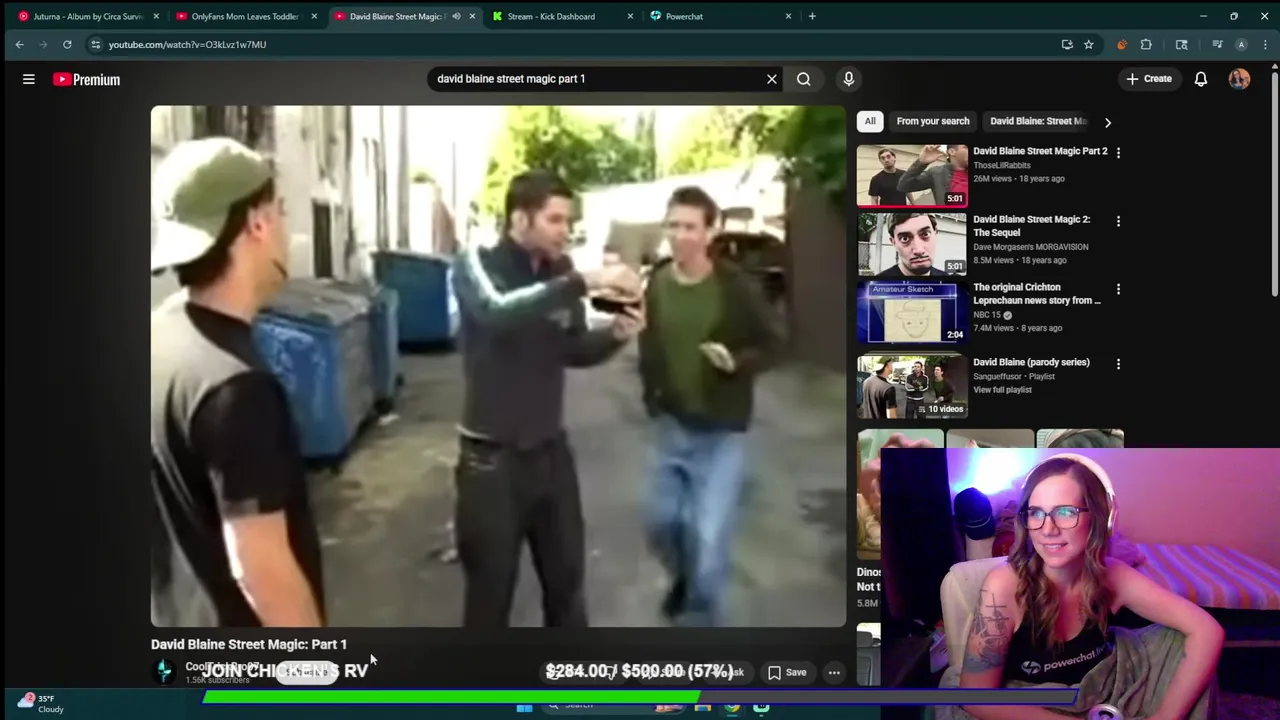Open options for David Blaine parody series

coord(1118,364)
